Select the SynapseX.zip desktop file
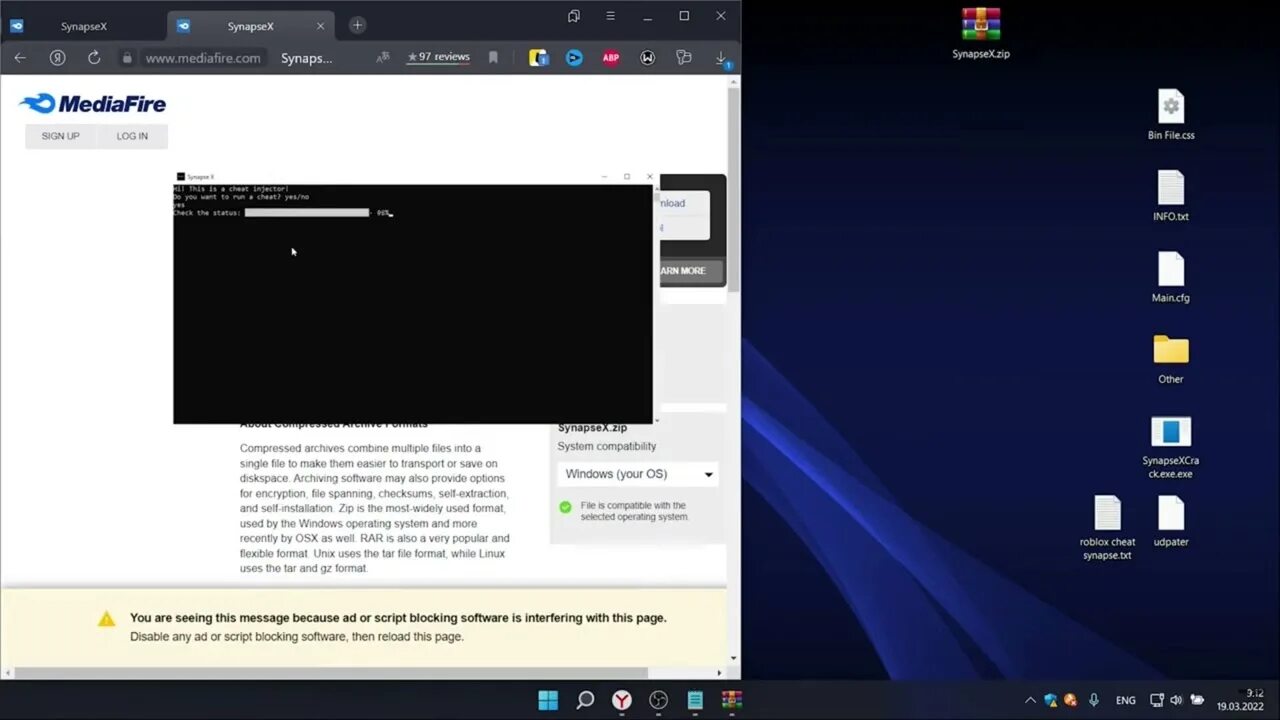 (981, 33)
